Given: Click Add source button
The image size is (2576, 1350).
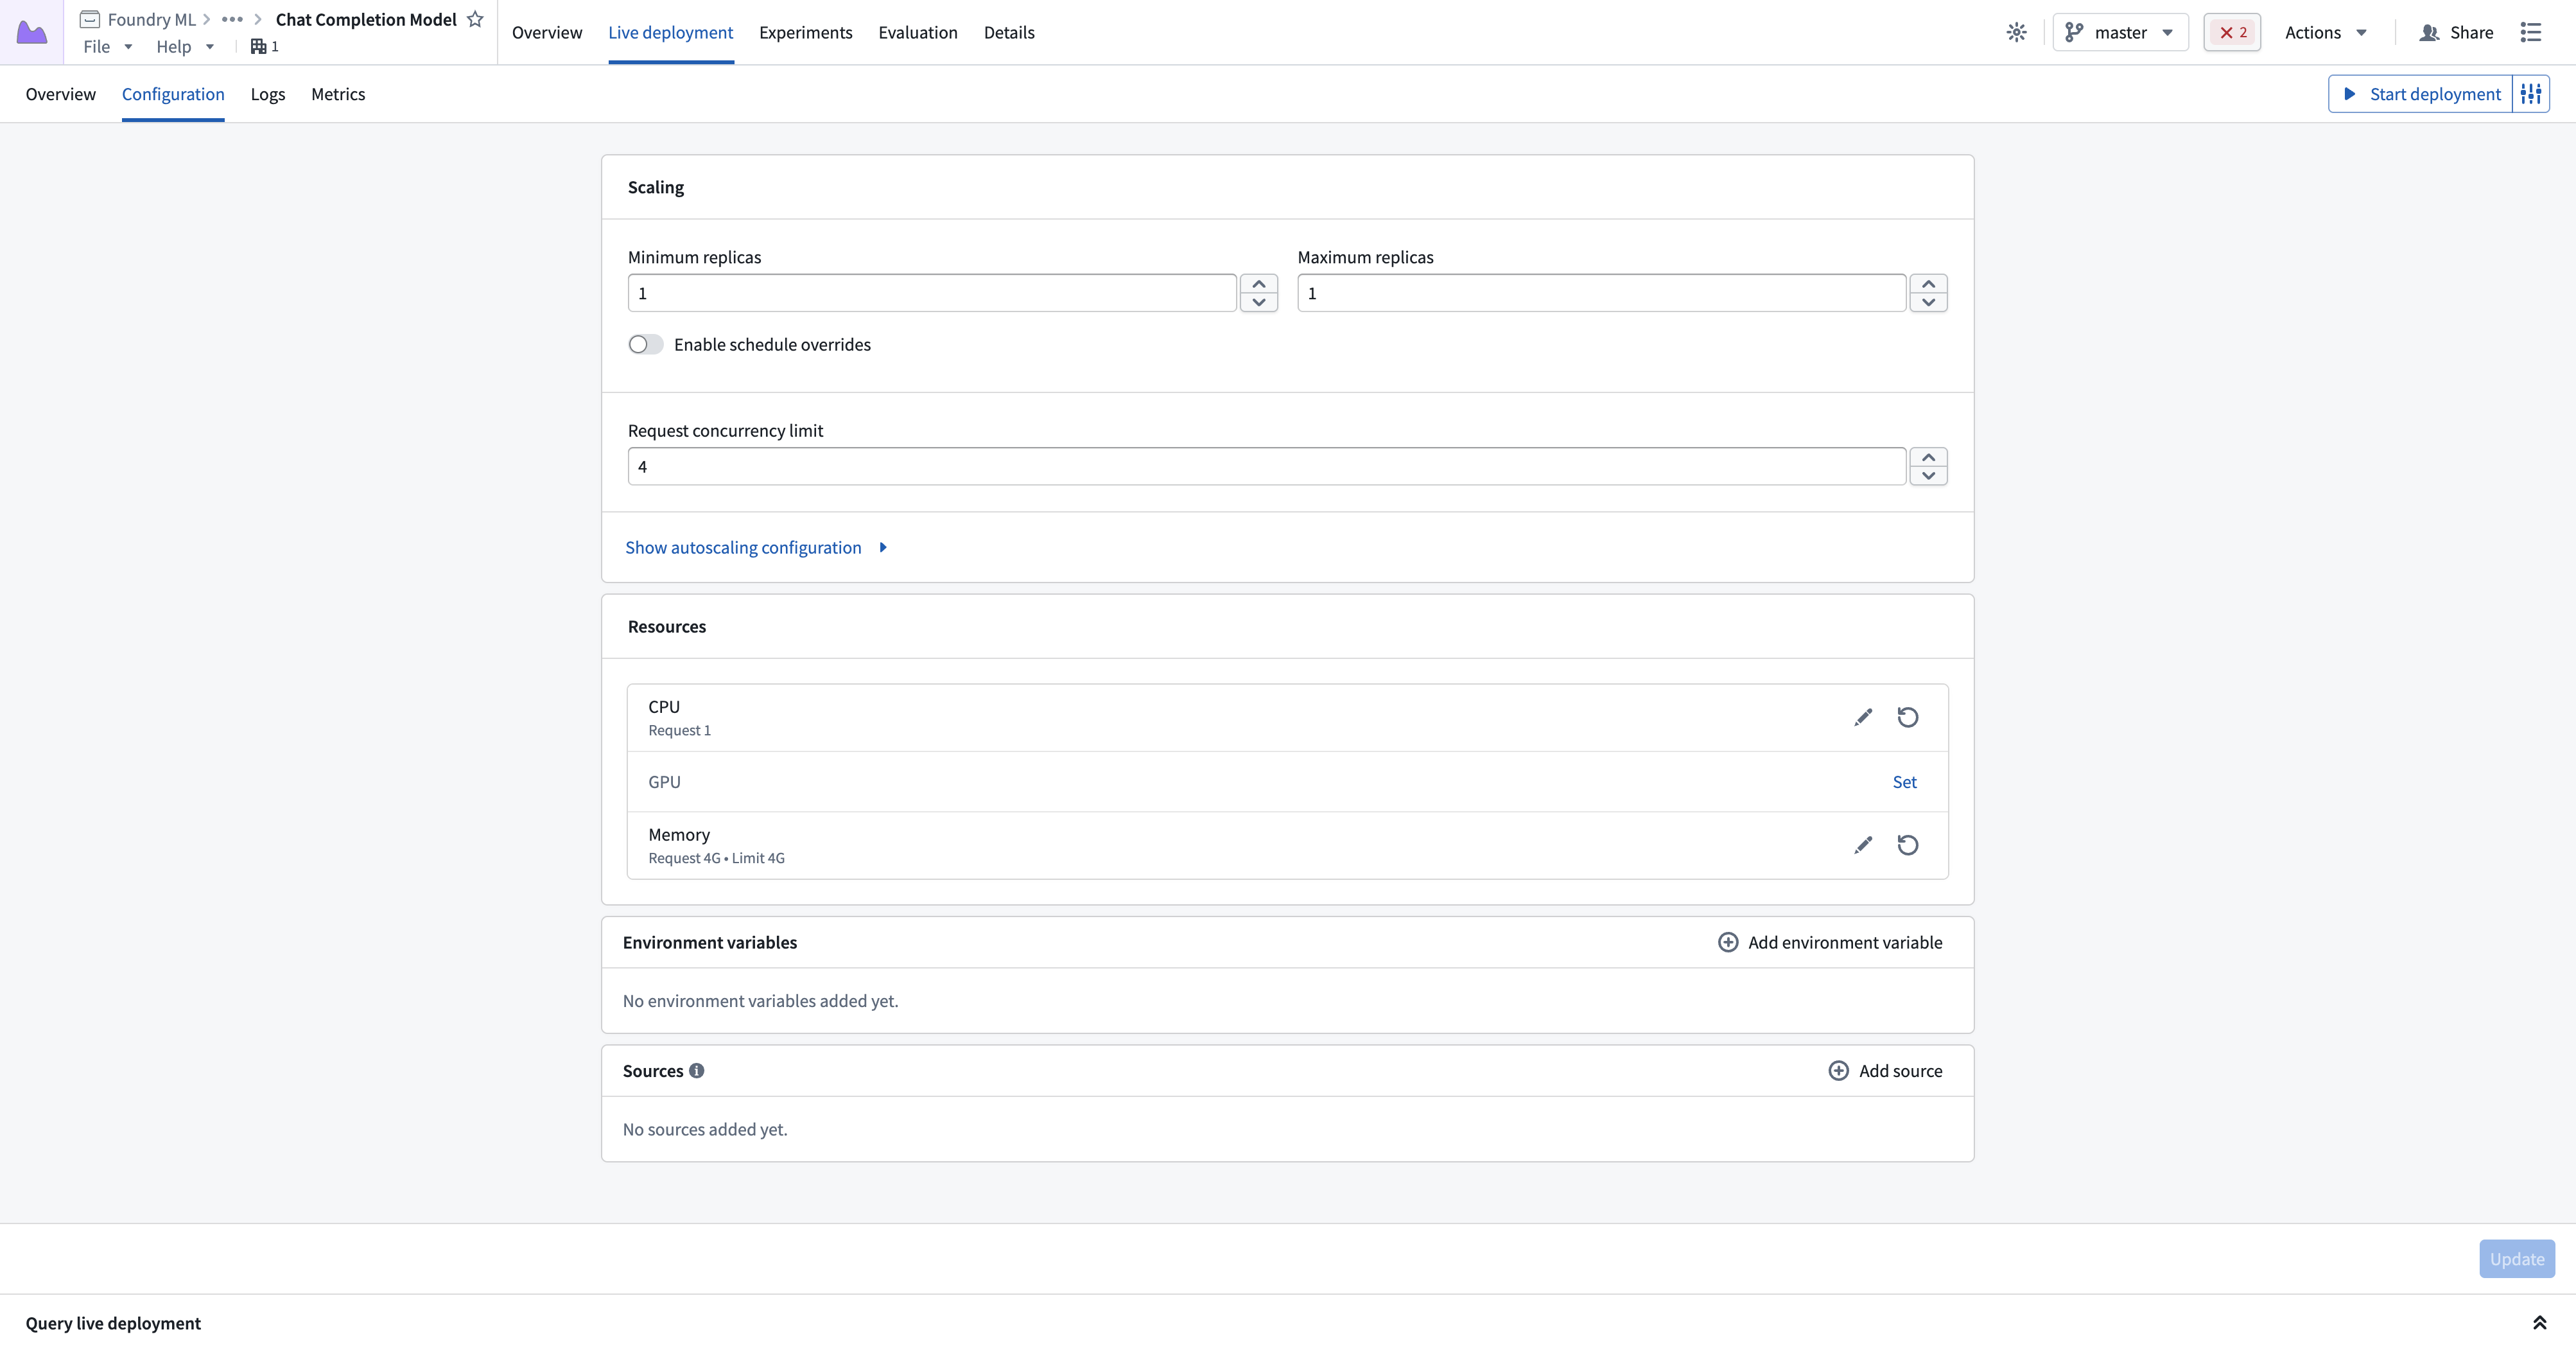Looking at the screenshot, I should tap(1885, 1071).
